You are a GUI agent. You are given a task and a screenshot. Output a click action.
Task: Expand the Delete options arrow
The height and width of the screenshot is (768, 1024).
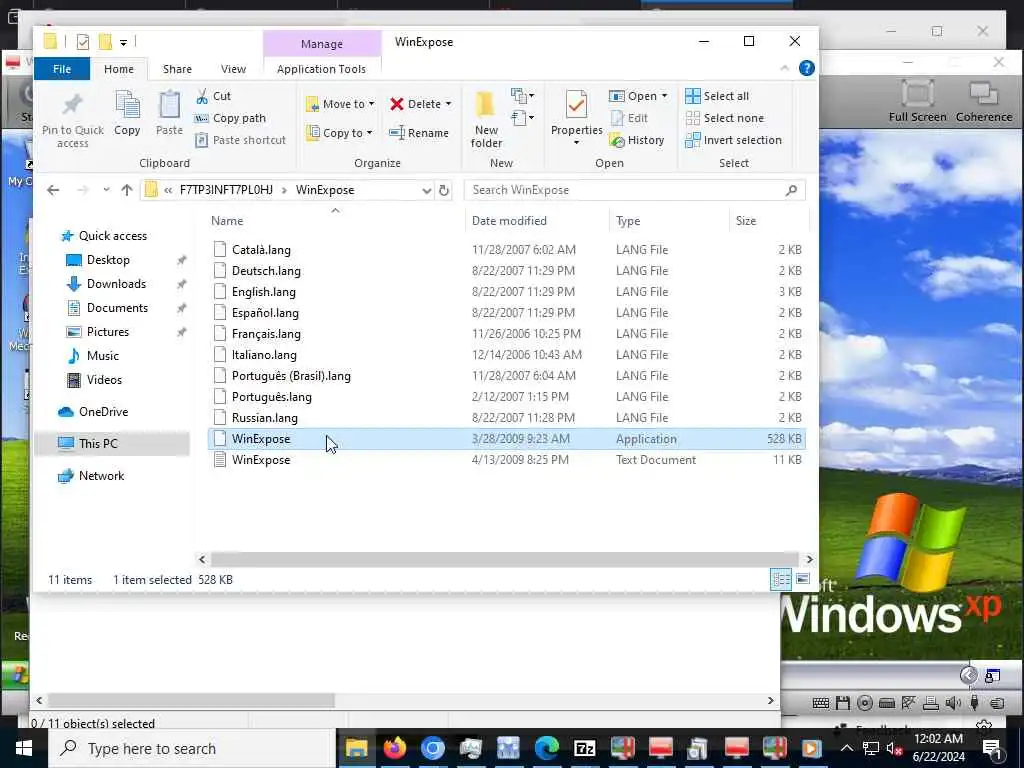coord(448,104)
